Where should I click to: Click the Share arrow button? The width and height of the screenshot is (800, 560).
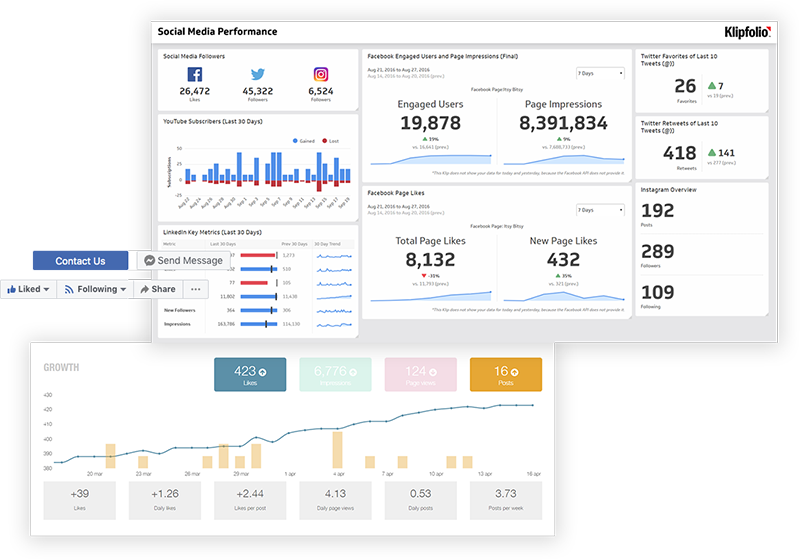[x=157, y=289]
